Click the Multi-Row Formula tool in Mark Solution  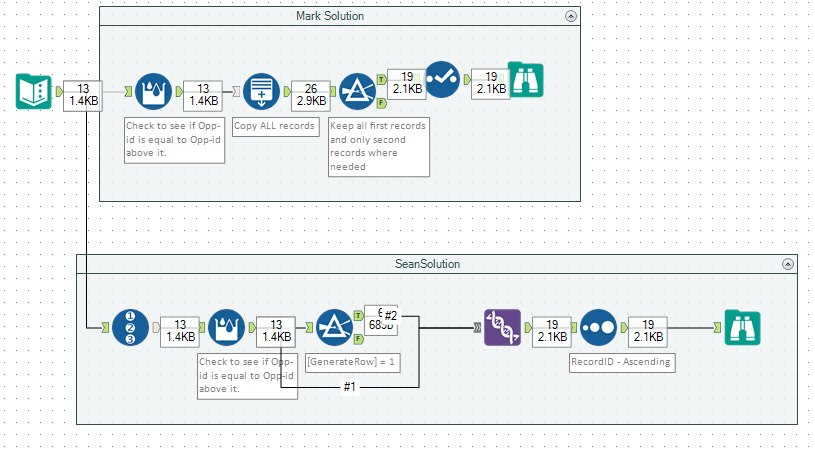click(153, 92)
